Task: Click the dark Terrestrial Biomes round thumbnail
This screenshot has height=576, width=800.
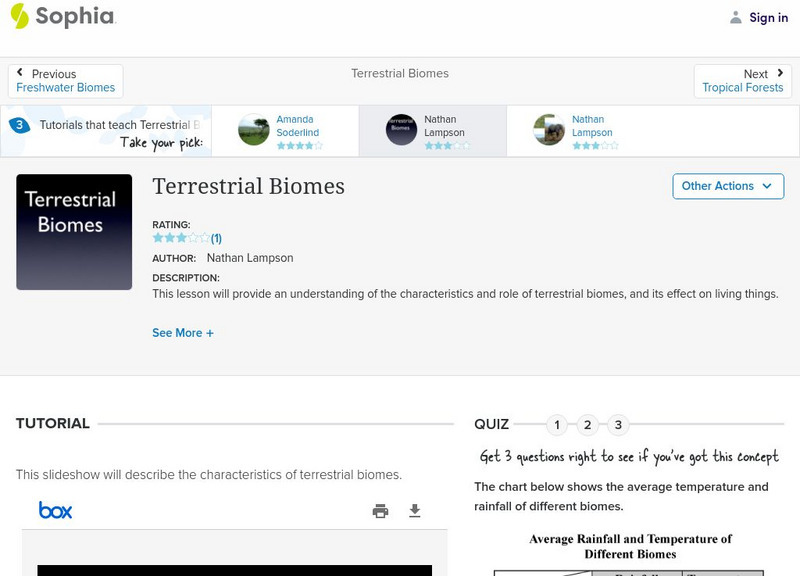Action: (401, 130)
